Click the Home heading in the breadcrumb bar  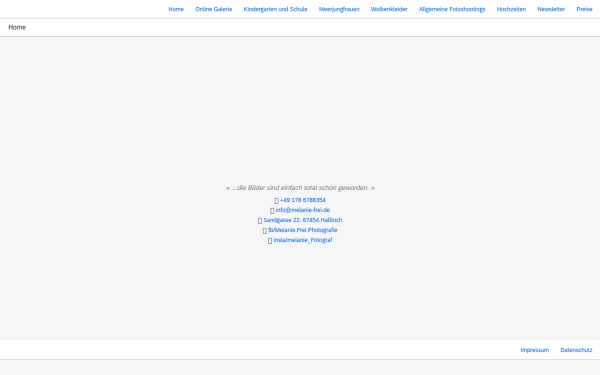tap(17, 28)
